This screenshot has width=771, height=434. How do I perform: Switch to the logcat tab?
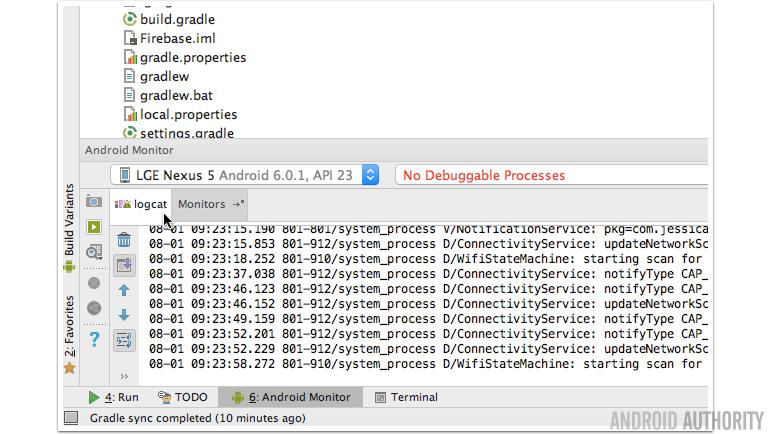[141, 204]
